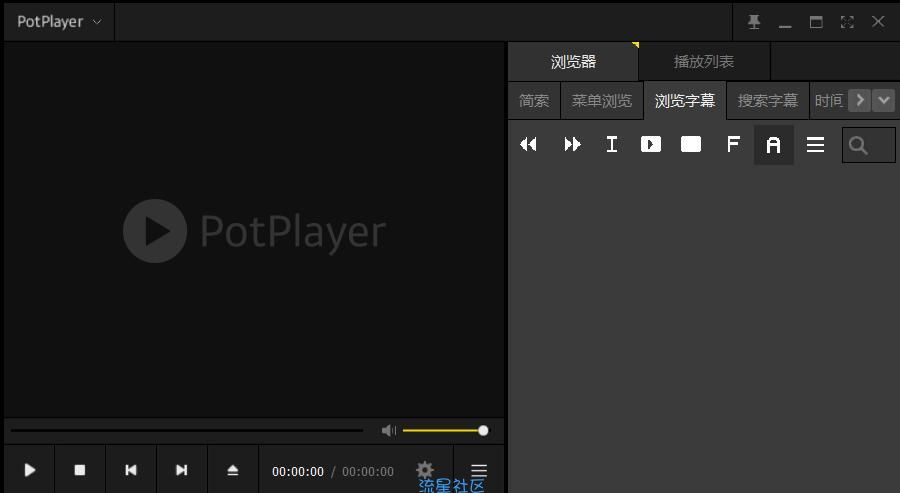Click the play-in-box subtitle icon
Image resolution: width=900 pixels, height=493 pixels.
point(651,144)
